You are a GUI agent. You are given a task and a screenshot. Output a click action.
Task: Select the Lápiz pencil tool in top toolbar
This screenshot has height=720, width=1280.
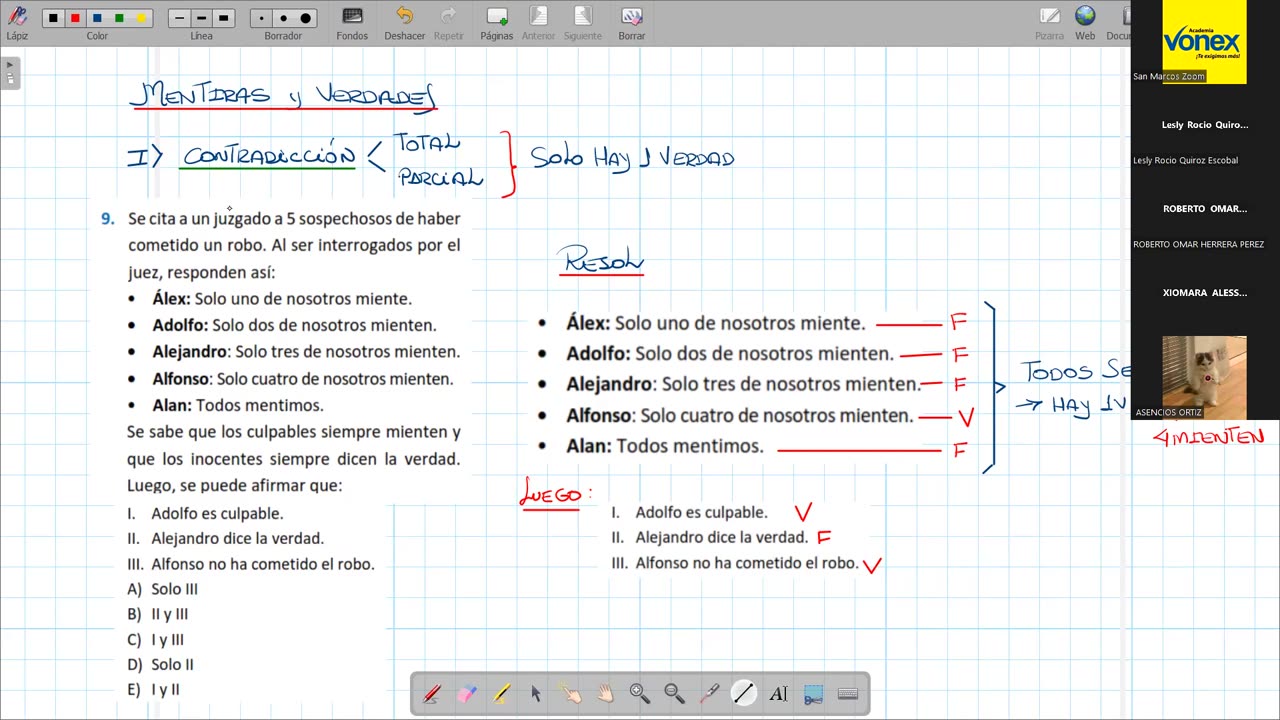pos(17,22)
